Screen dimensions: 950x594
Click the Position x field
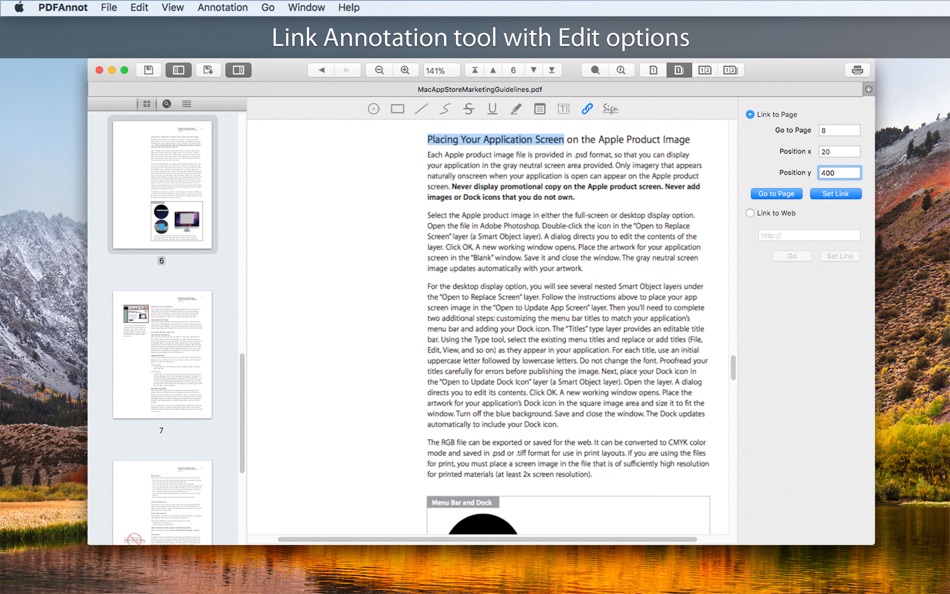[x=839, y=152]
